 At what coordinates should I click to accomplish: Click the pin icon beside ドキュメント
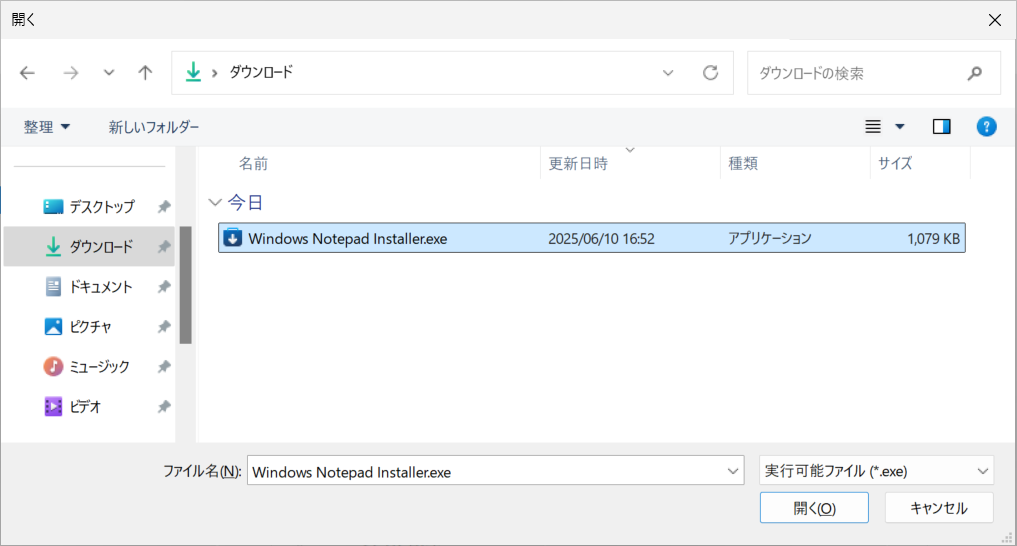(163, 287)
